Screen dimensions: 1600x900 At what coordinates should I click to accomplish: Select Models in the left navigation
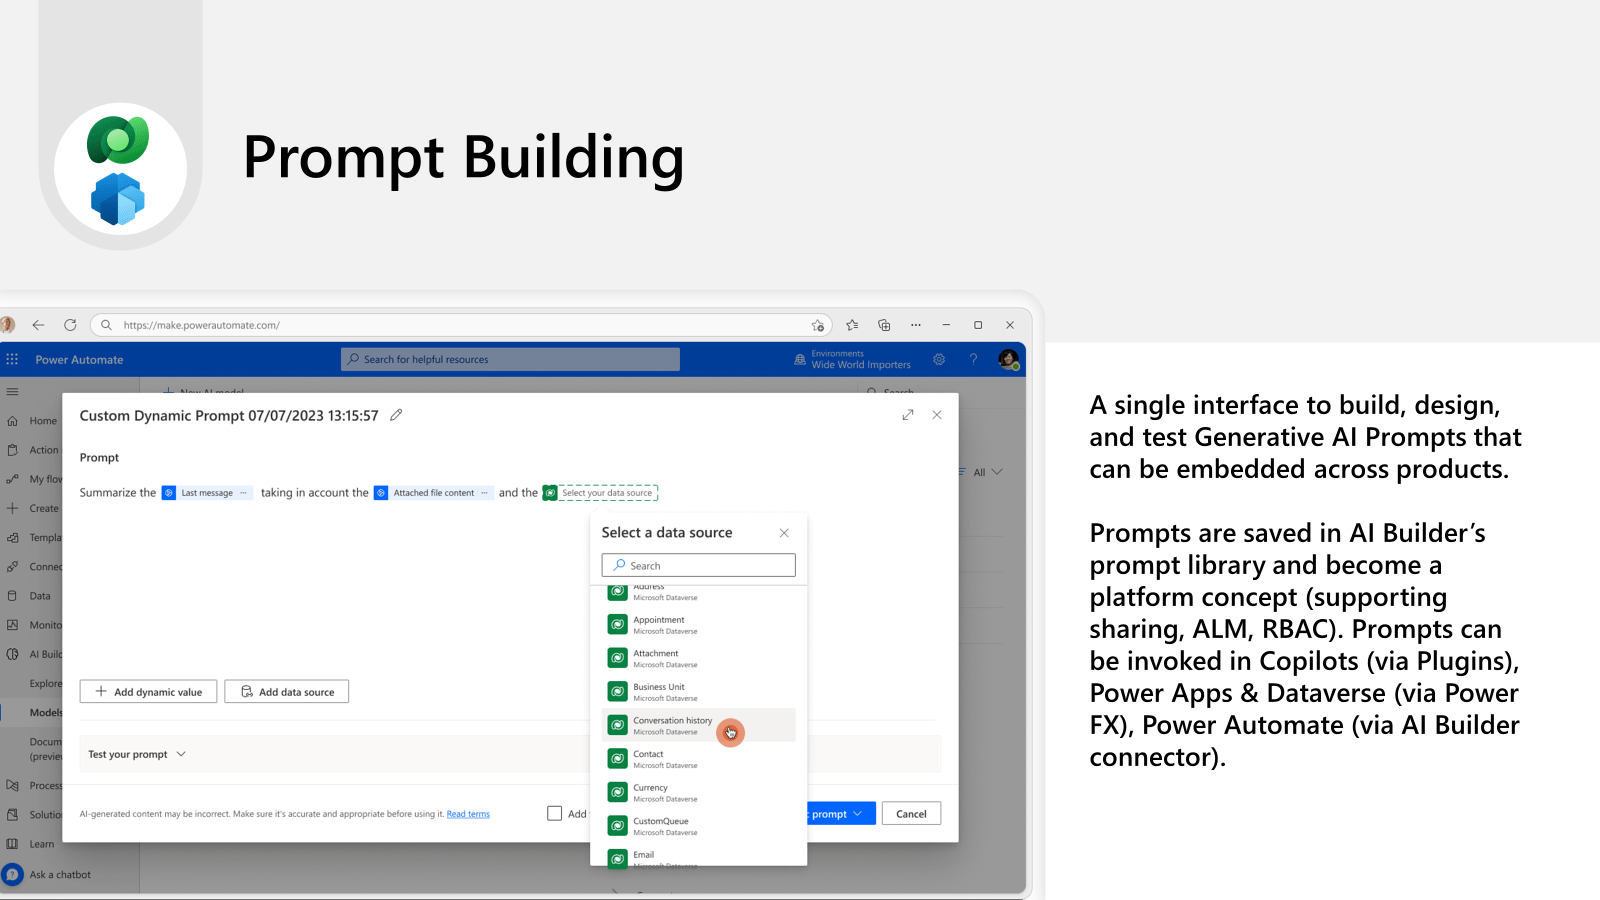coord(46,713)
